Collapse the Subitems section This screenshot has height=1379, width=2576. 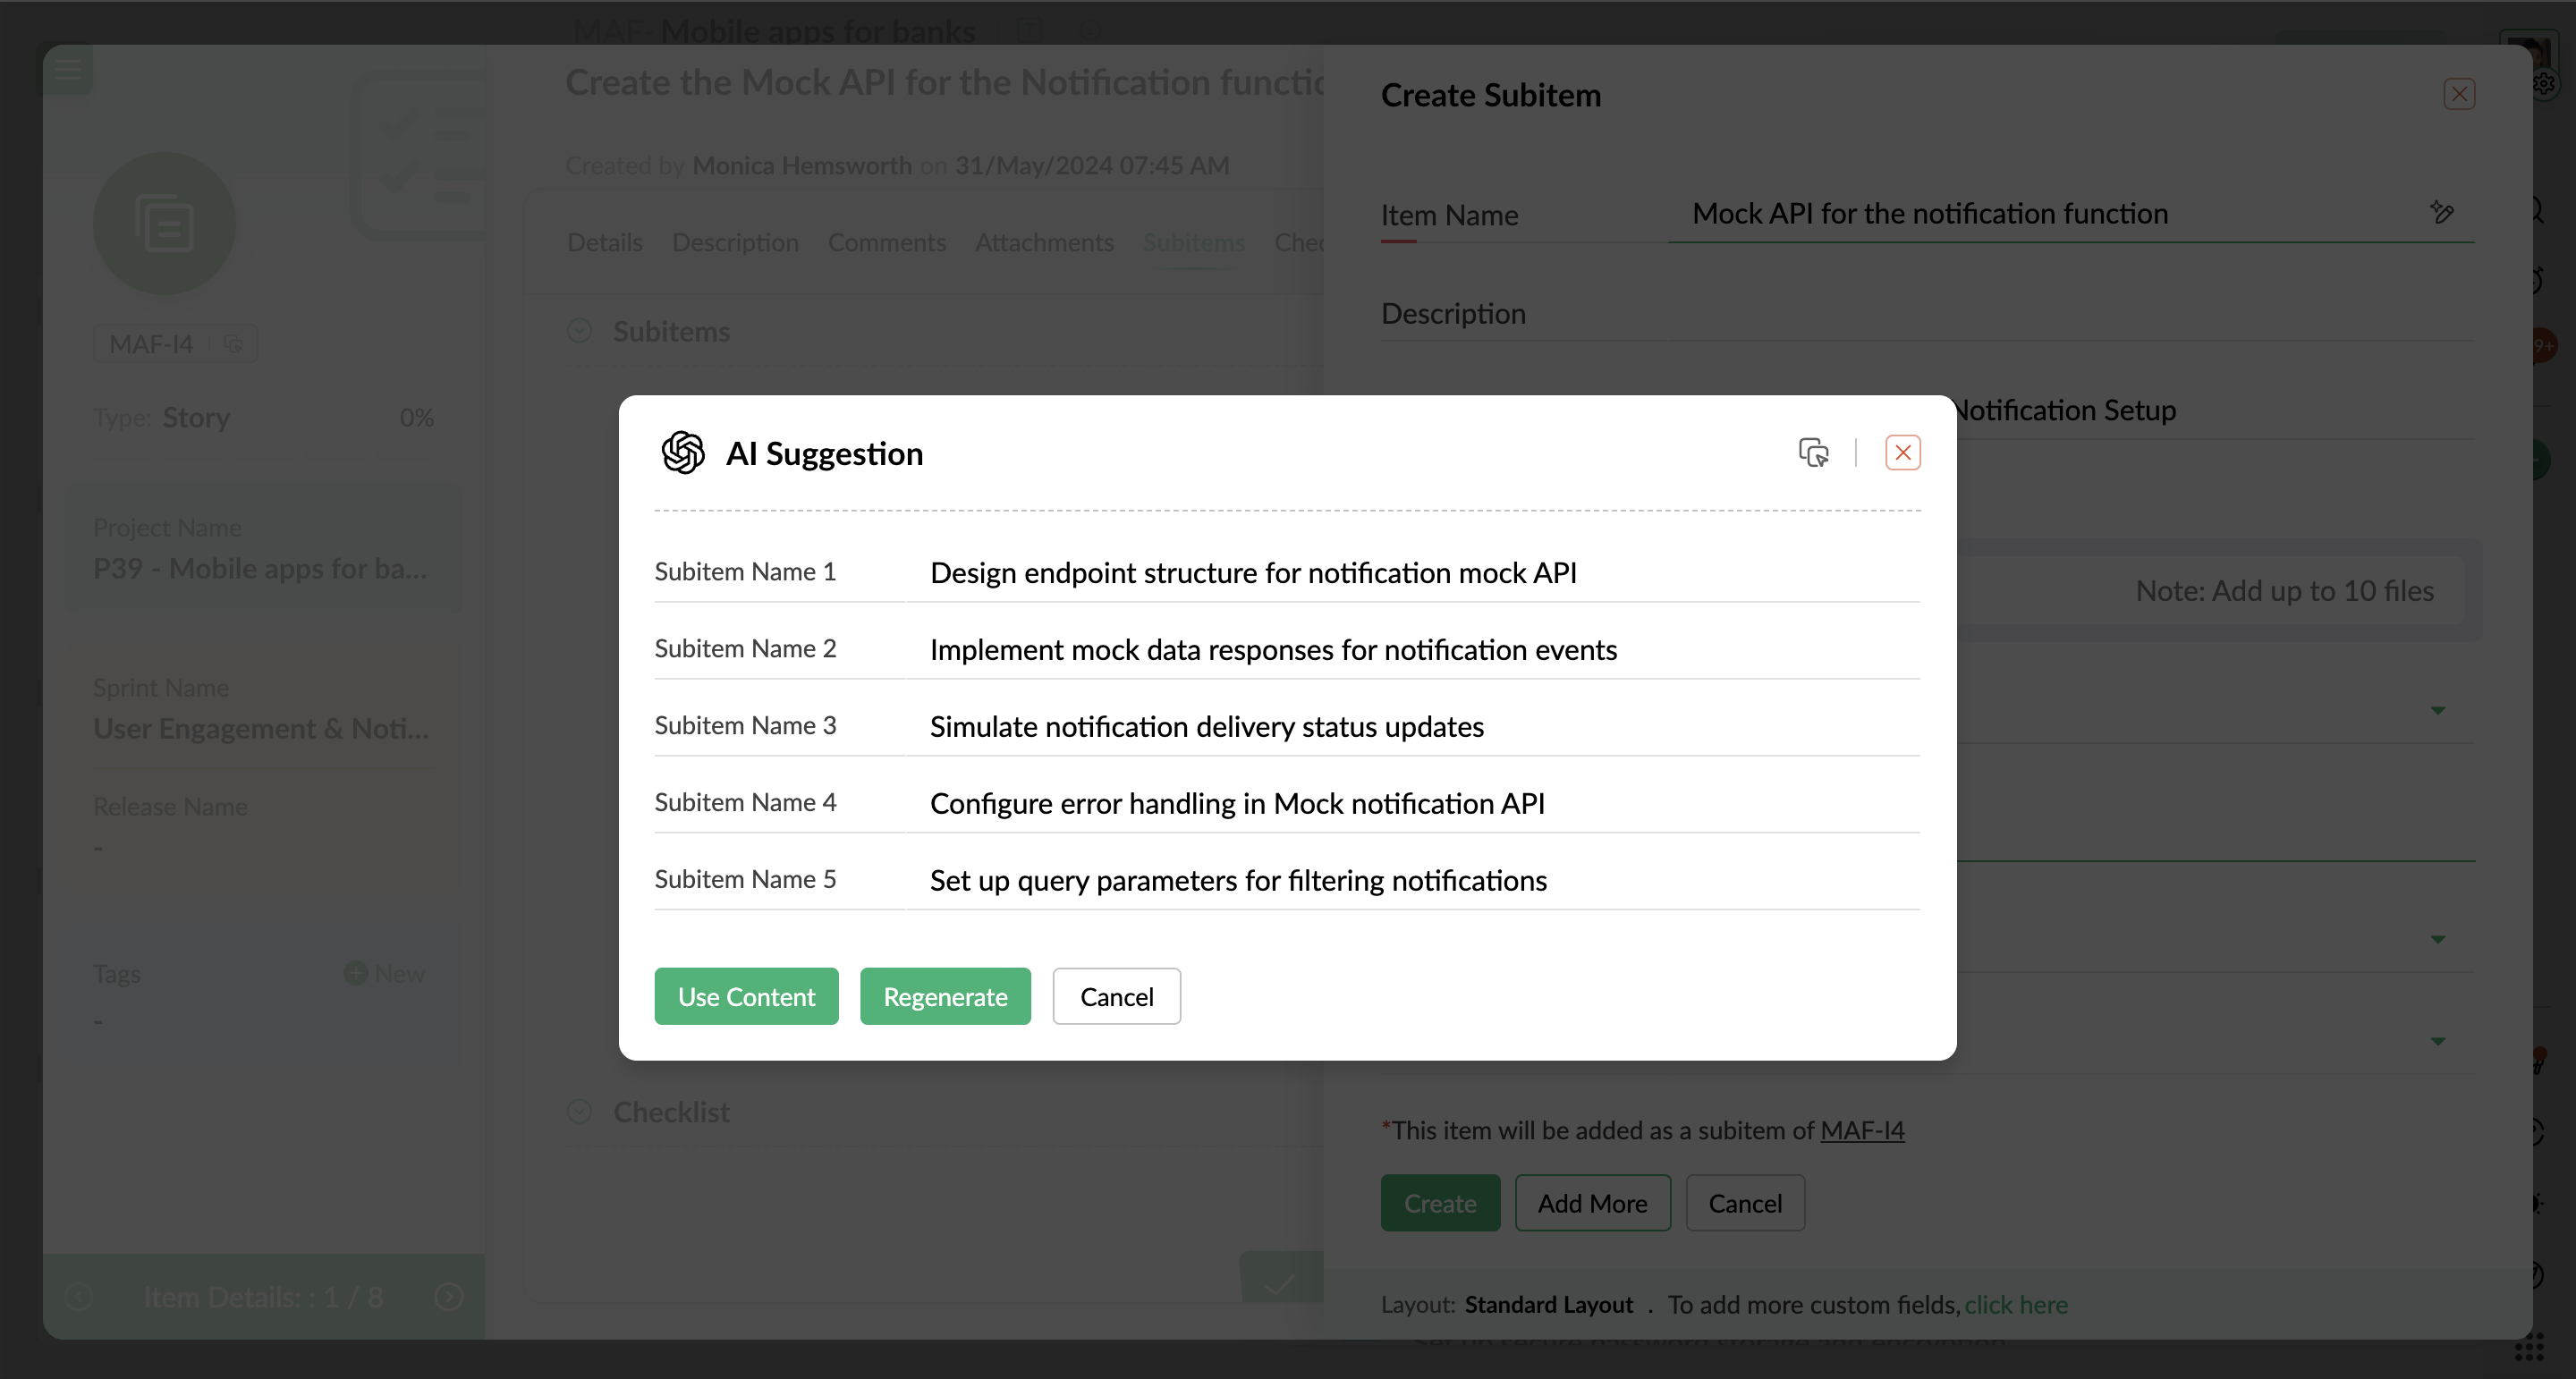(579, 331)
